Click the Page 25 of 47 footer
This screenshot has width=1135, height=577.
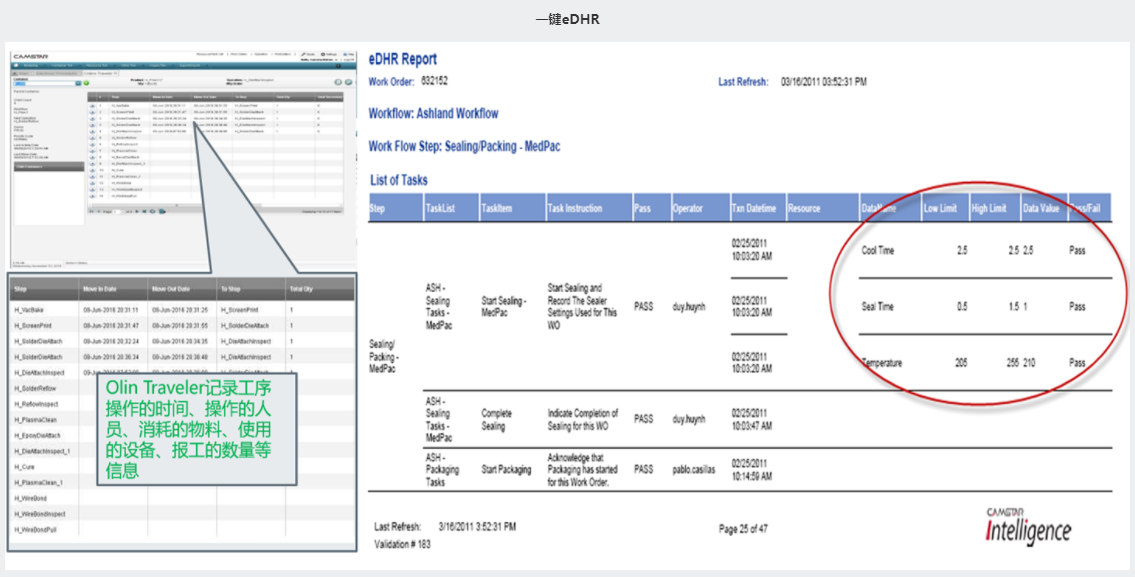pos(743,529)
